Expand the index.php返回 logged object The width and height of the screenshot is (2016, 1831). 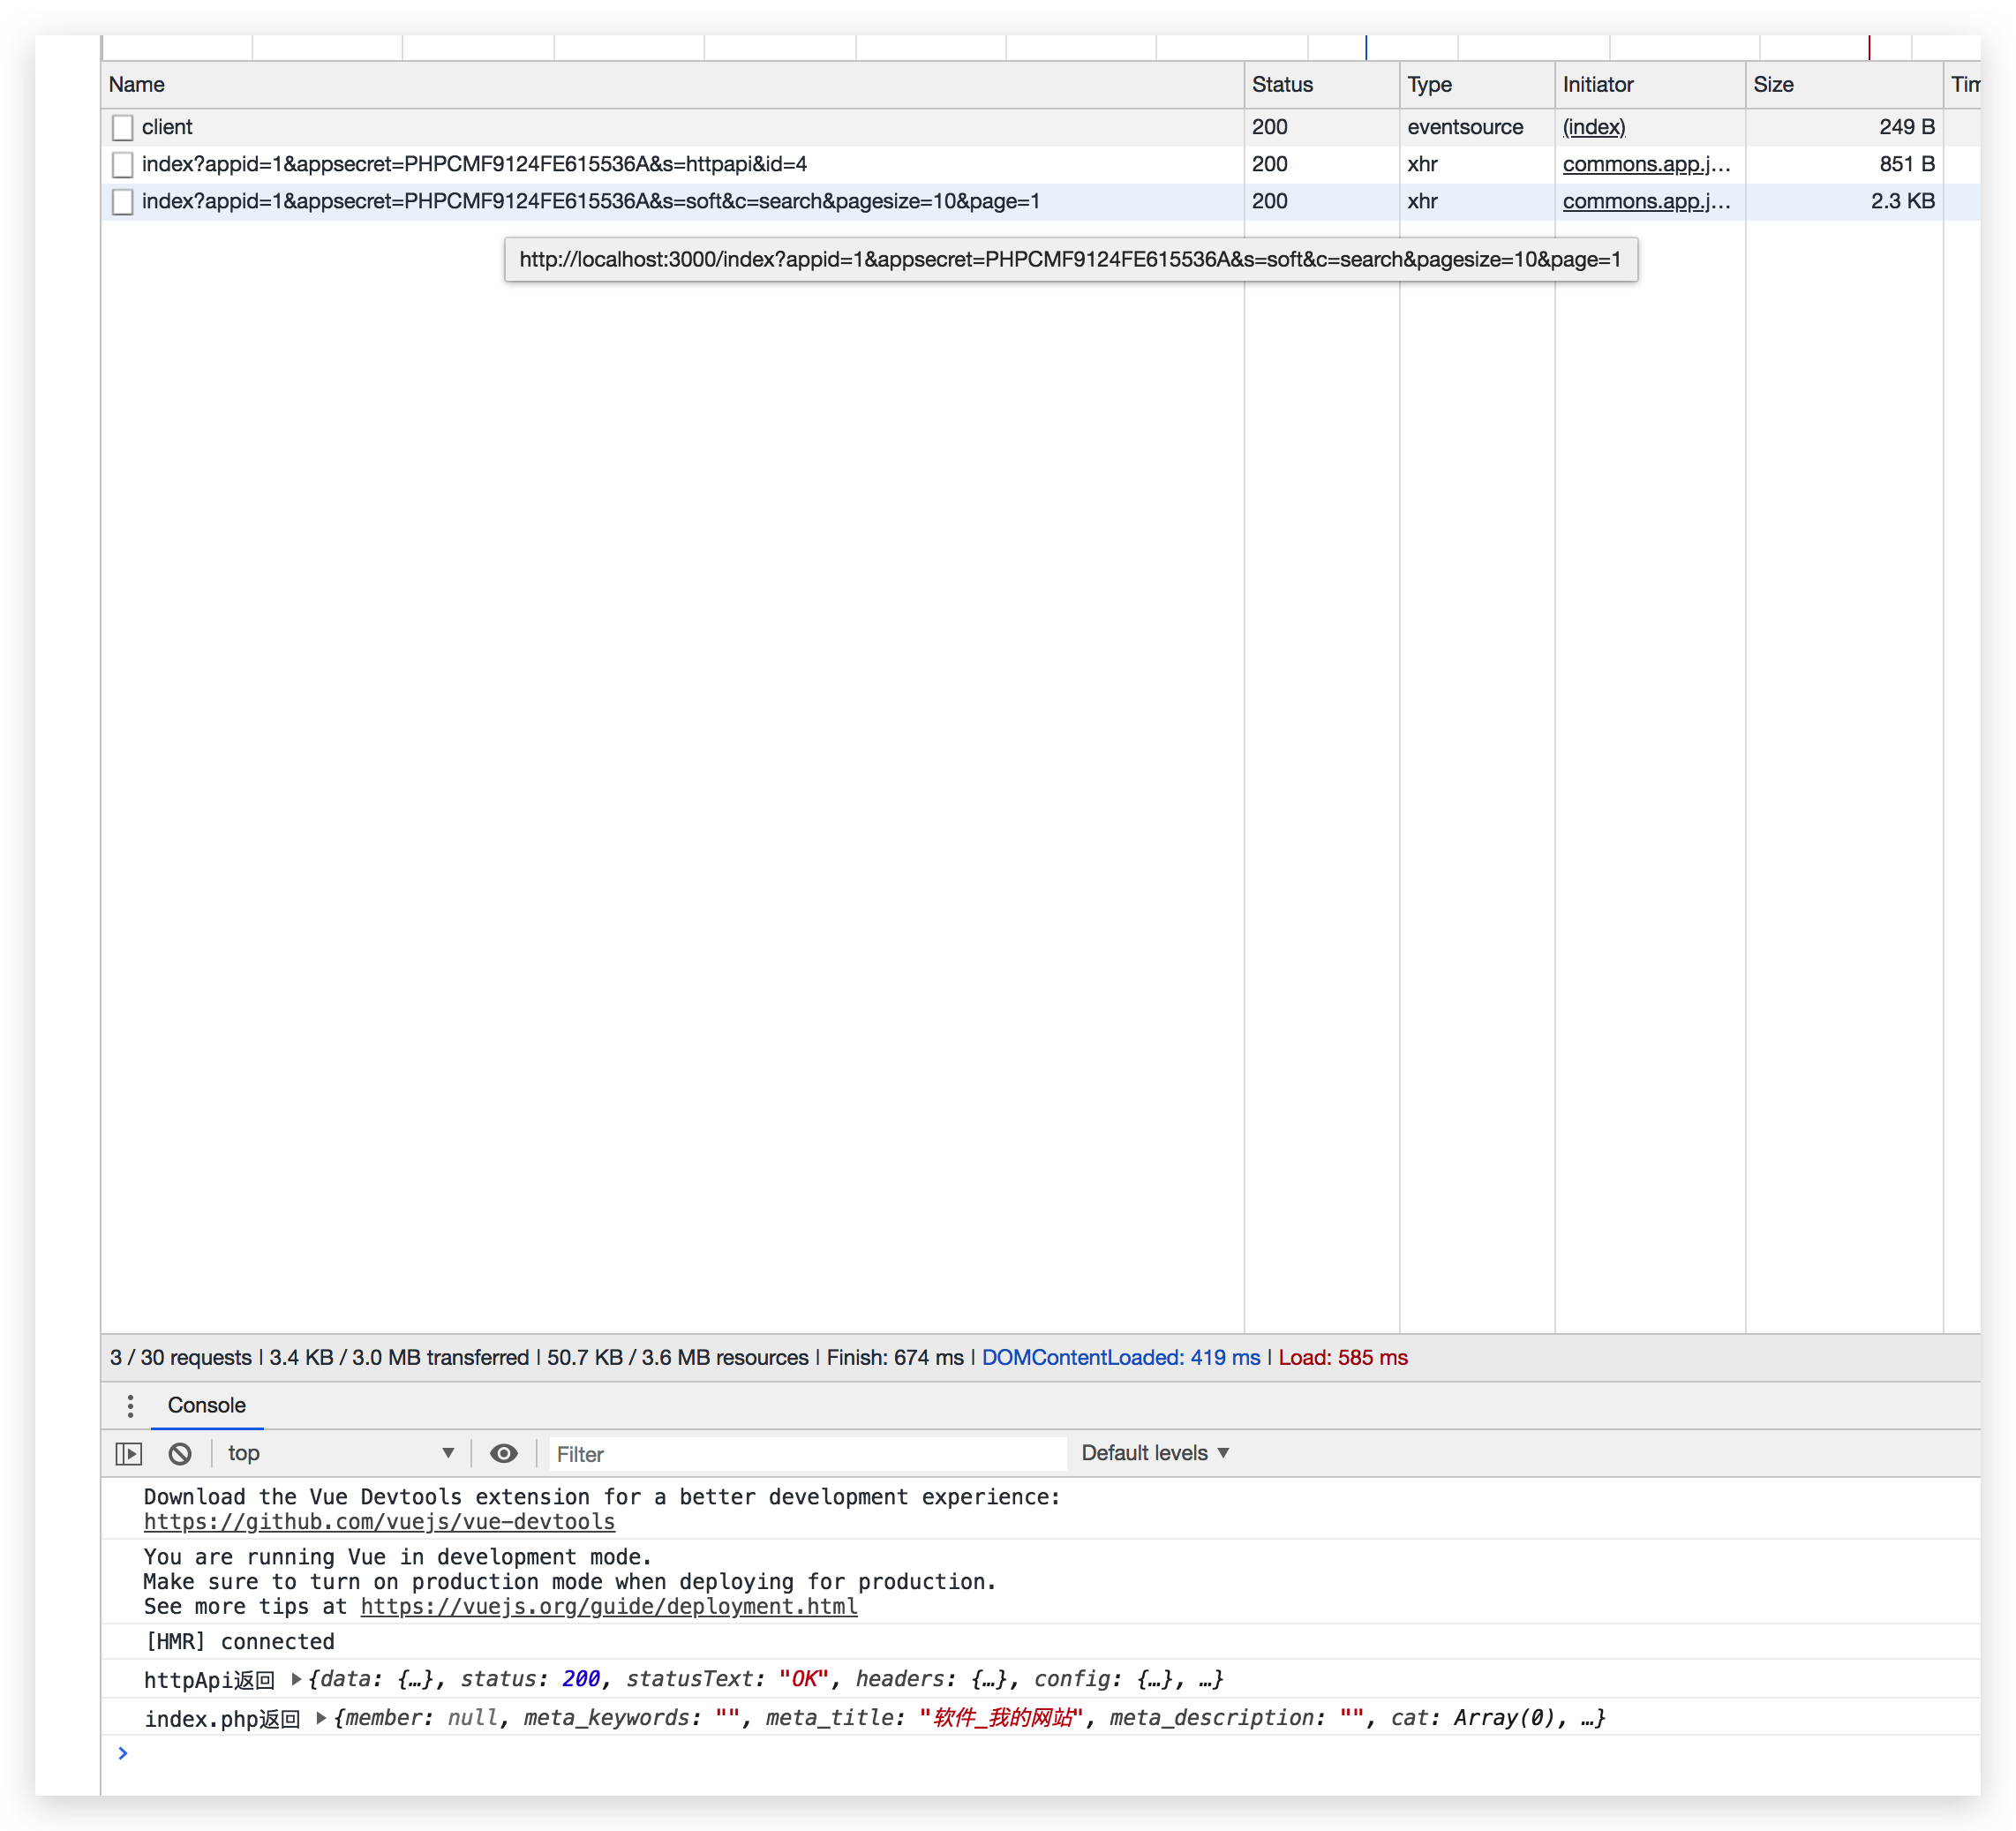pyautogui.click(x=321, y=1718)
